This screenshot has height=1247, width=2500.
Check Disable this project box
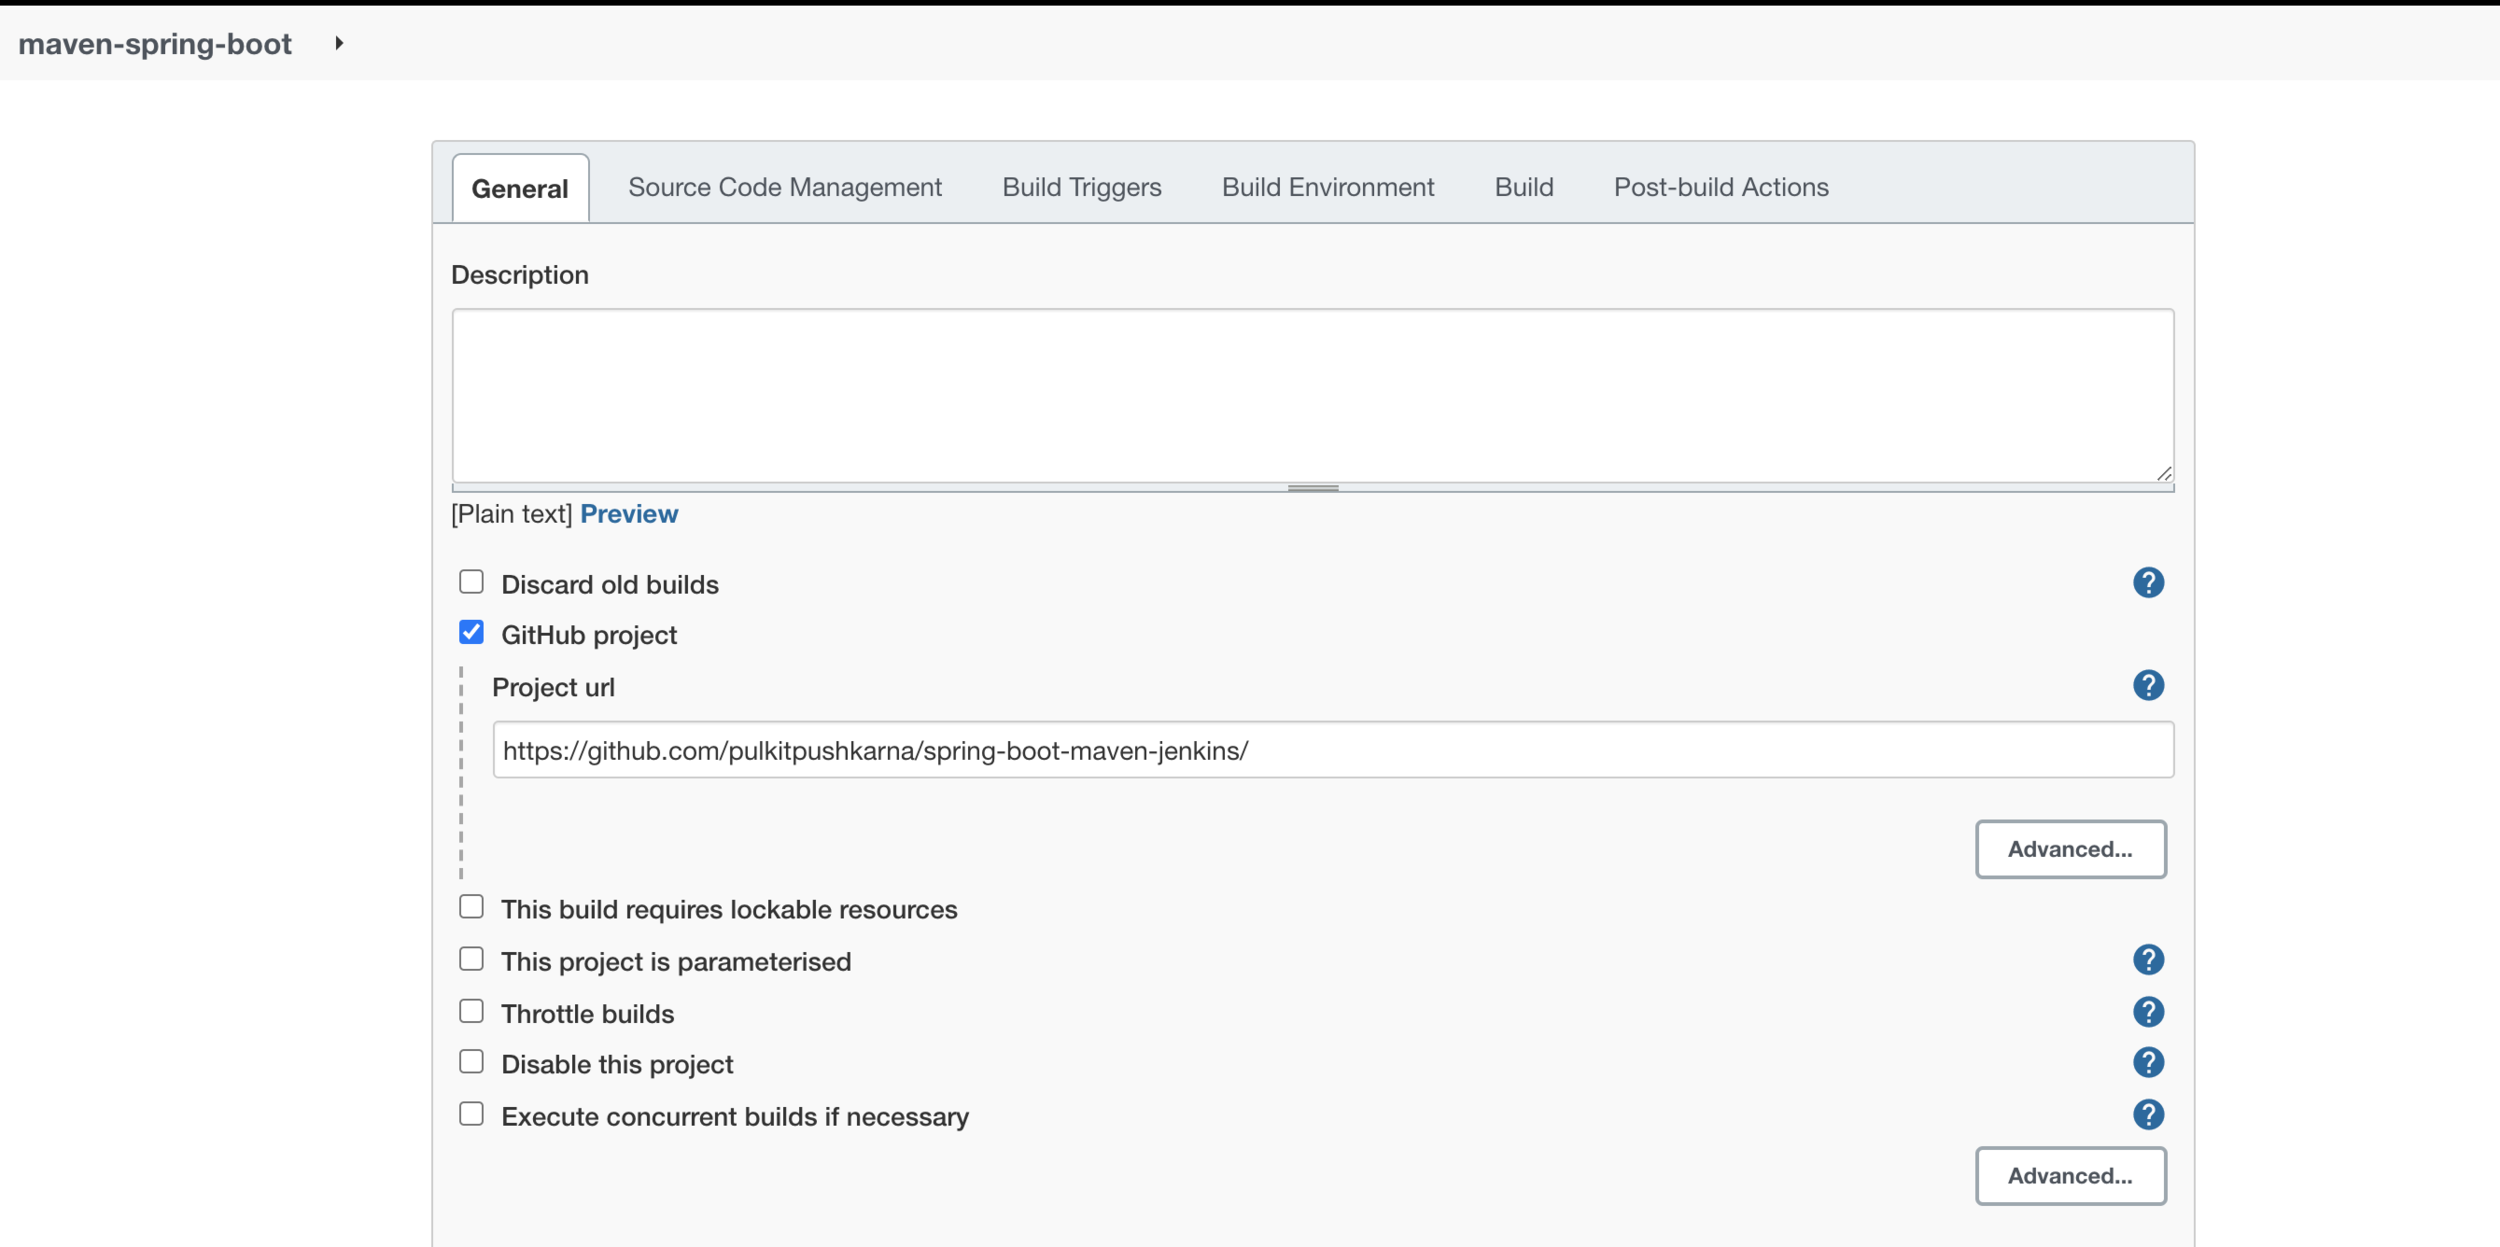click(x=471, y=1062)
